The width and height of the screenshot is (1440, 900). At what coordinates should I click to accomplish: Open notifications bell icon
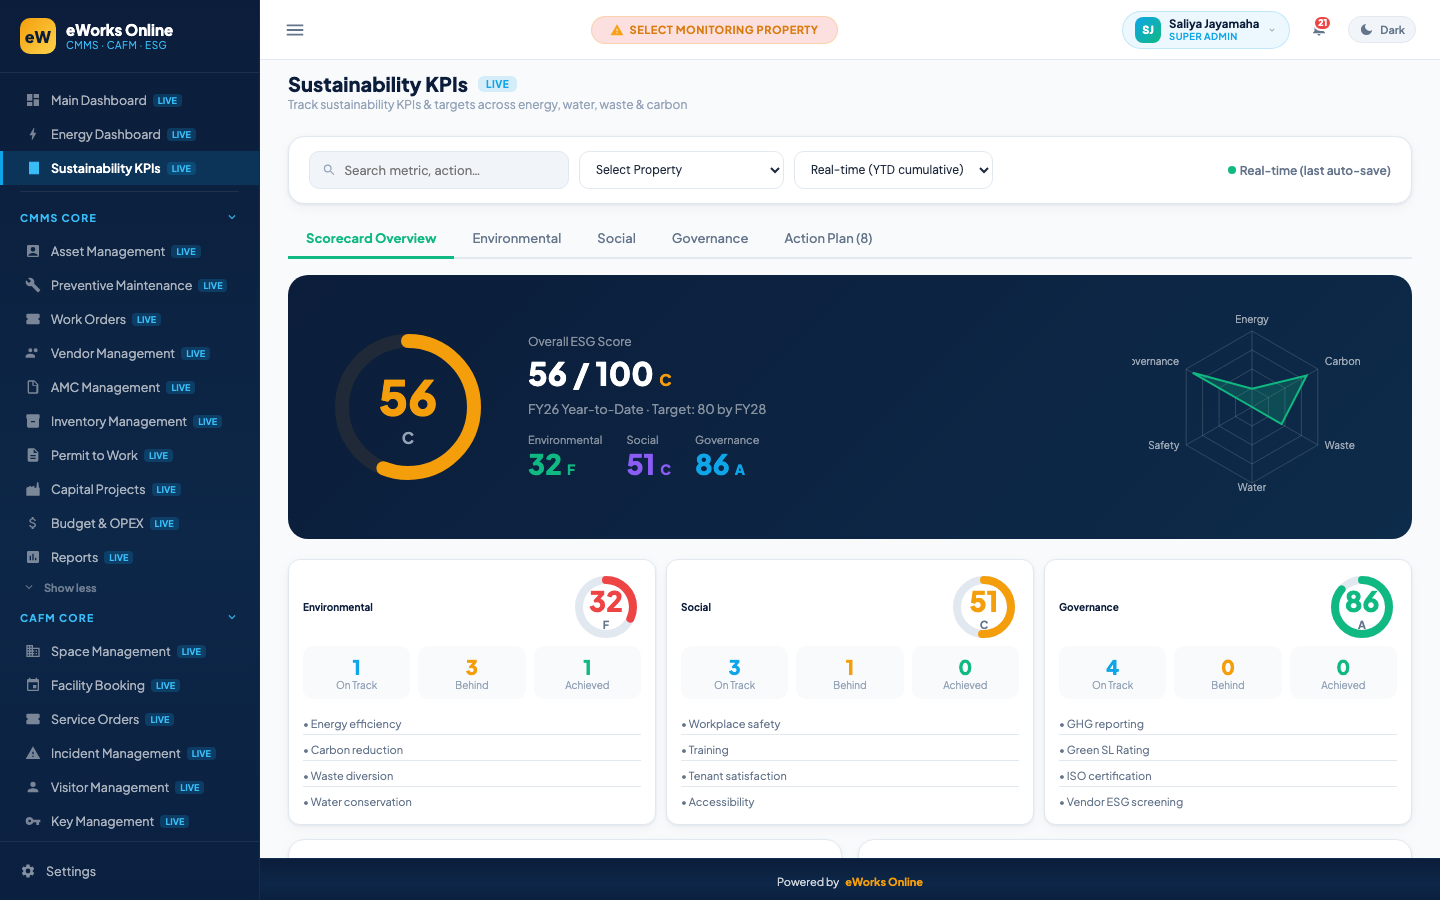coord(1319,30)
